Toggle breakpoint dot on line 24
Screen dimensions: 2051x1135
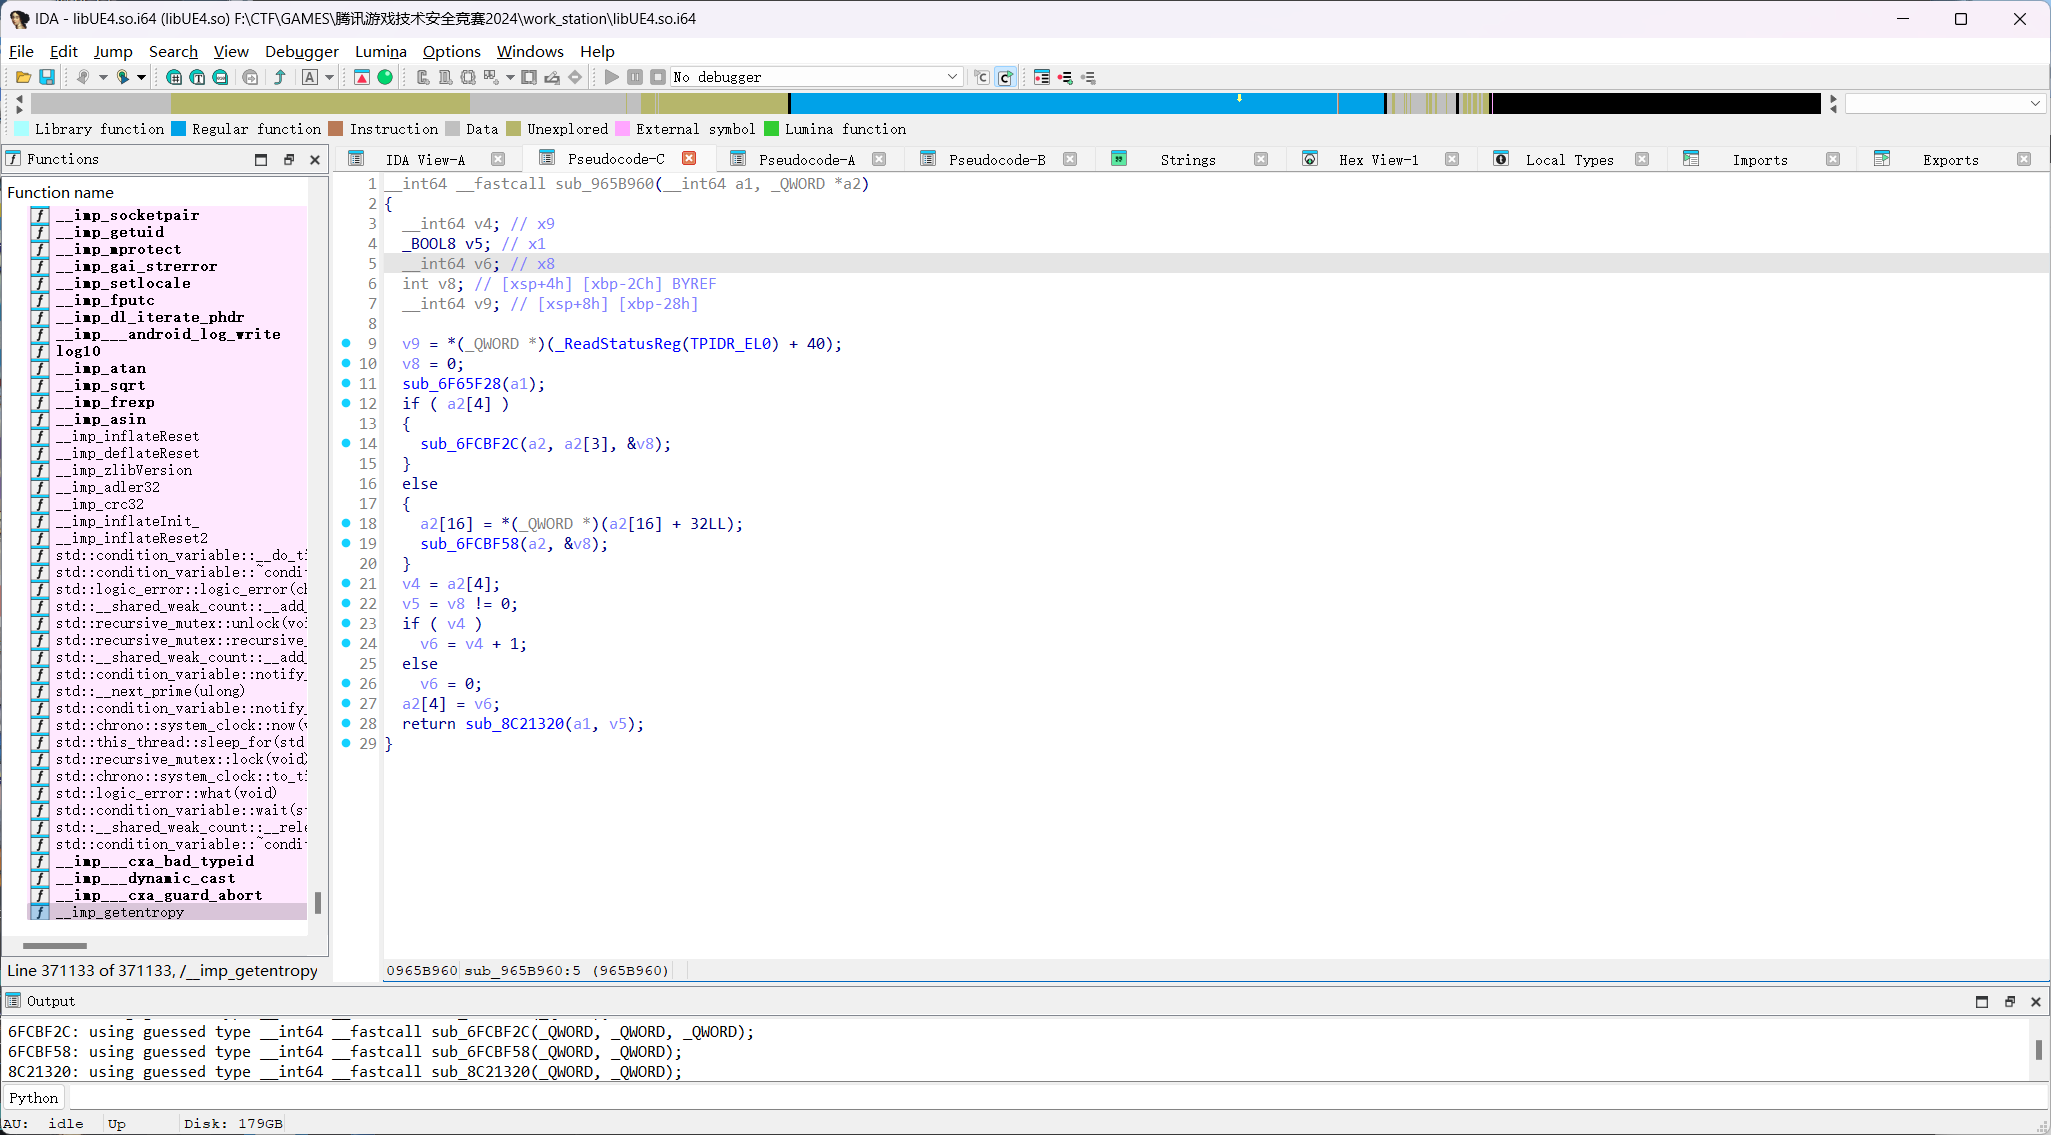tap(346, 643)
